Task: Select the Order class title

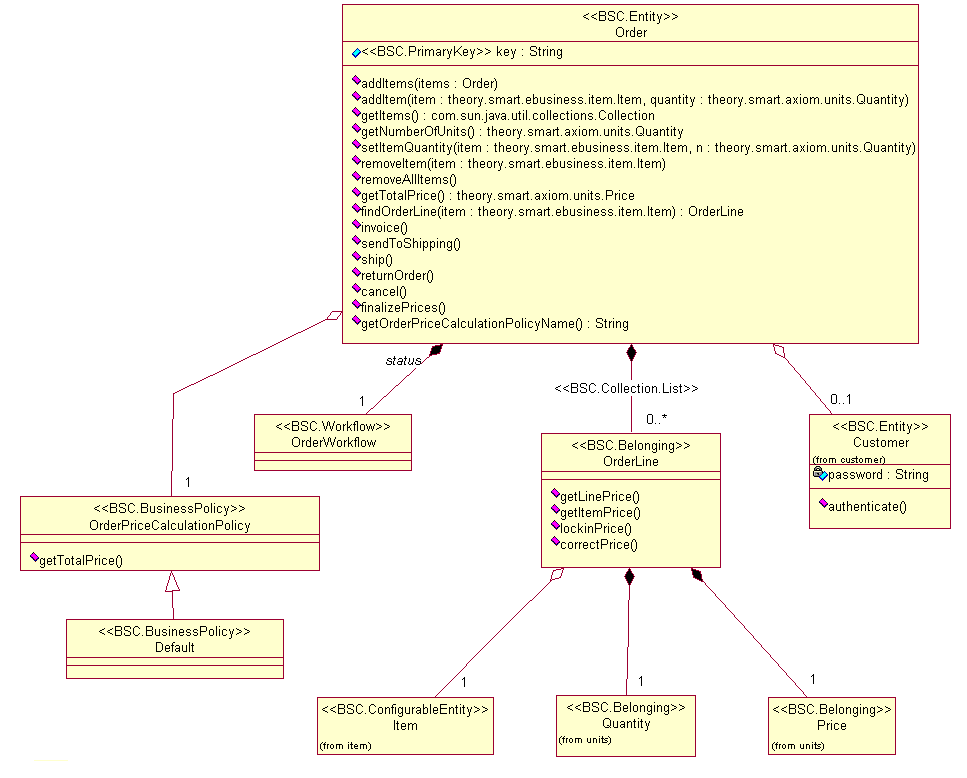Action: click(x=630, y=33)
